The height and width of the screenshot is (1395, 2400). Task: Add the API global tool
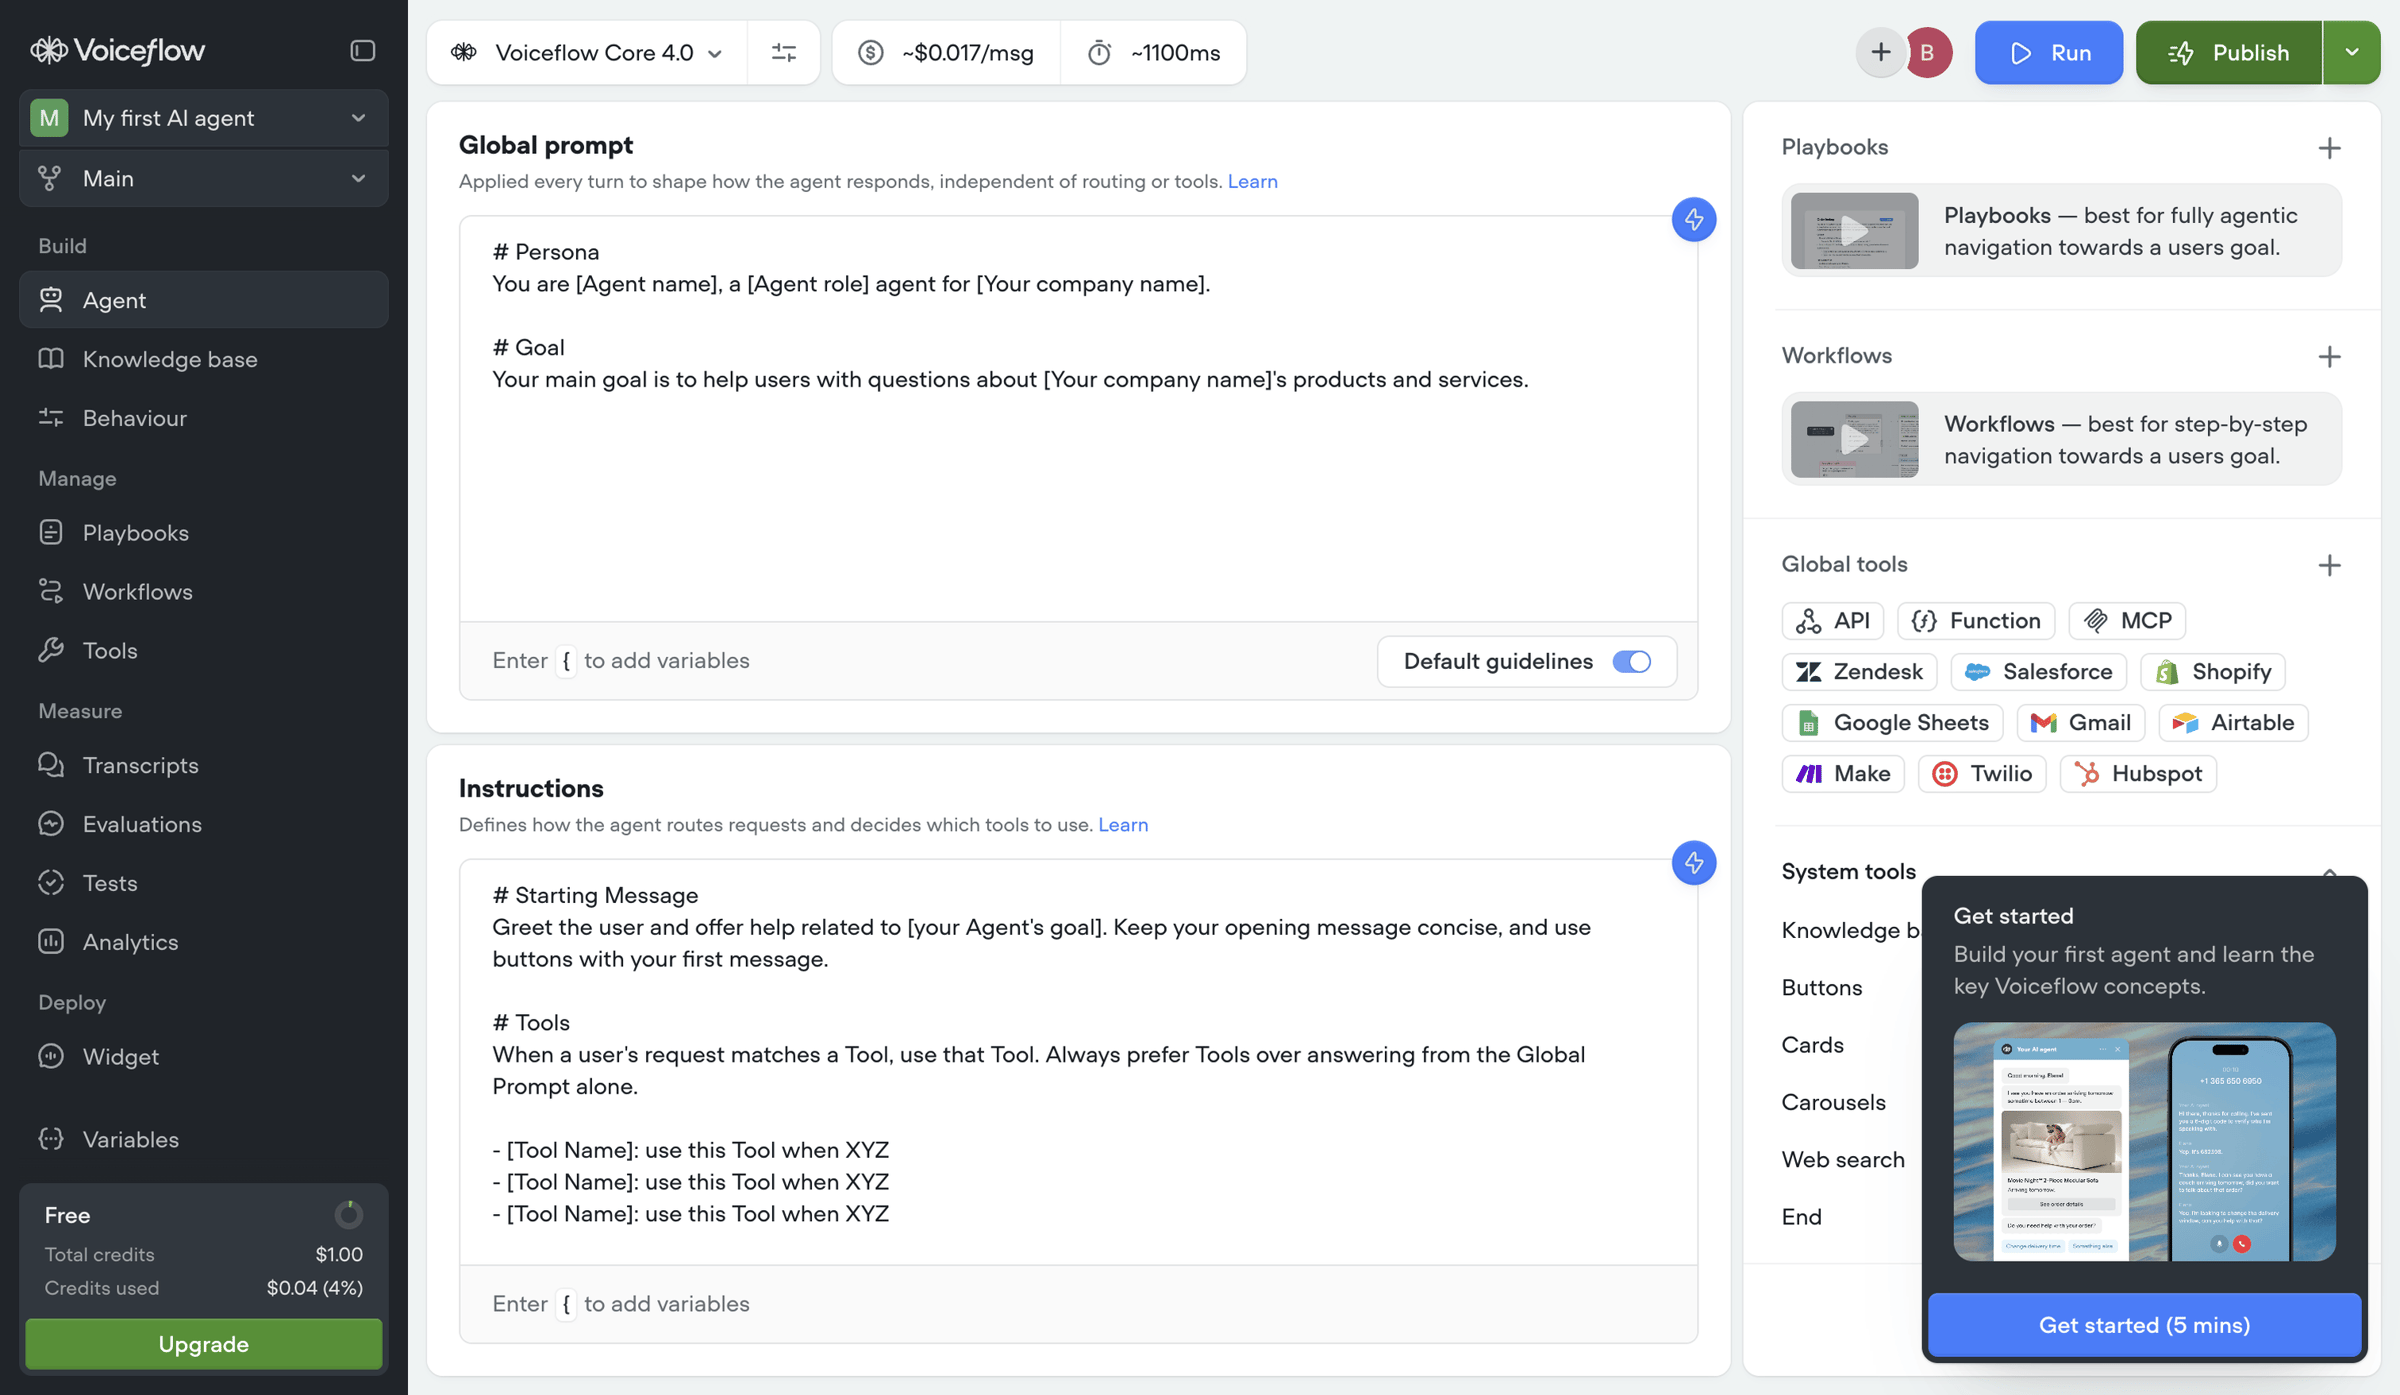(1832, 620)
